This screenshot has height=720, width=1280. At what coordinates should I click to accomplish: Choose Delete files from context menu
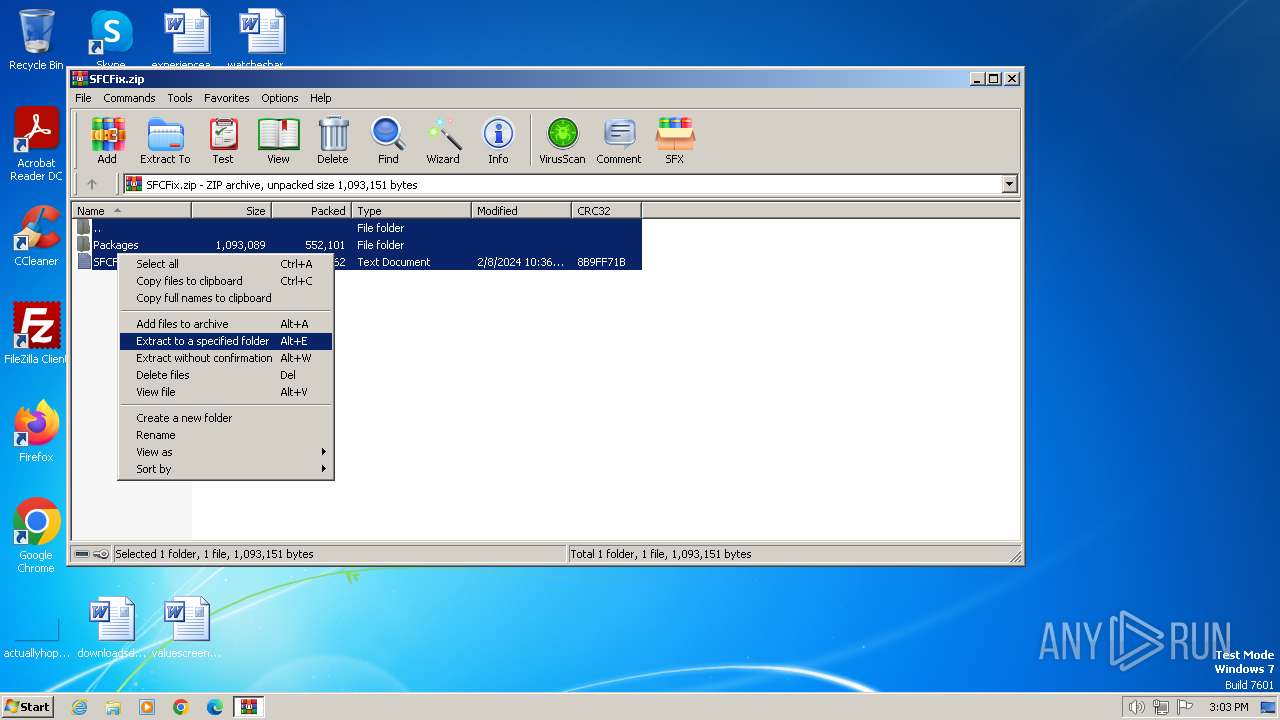pos(226,375)
